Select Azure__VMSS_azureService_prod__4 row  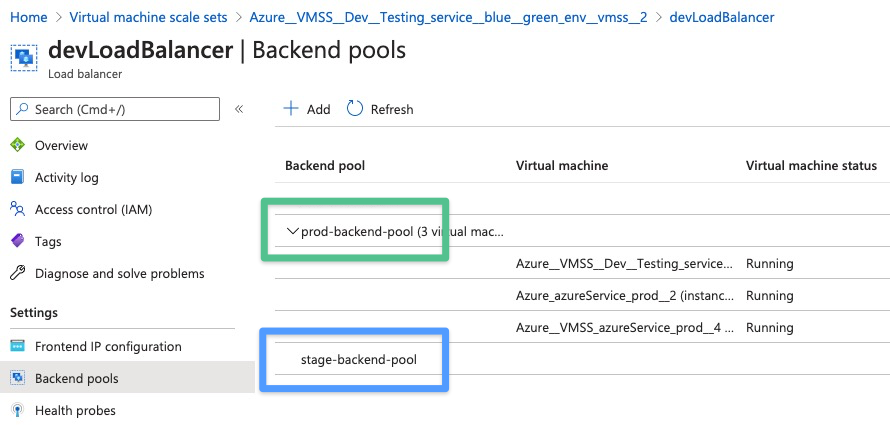(x=624, y=328)
